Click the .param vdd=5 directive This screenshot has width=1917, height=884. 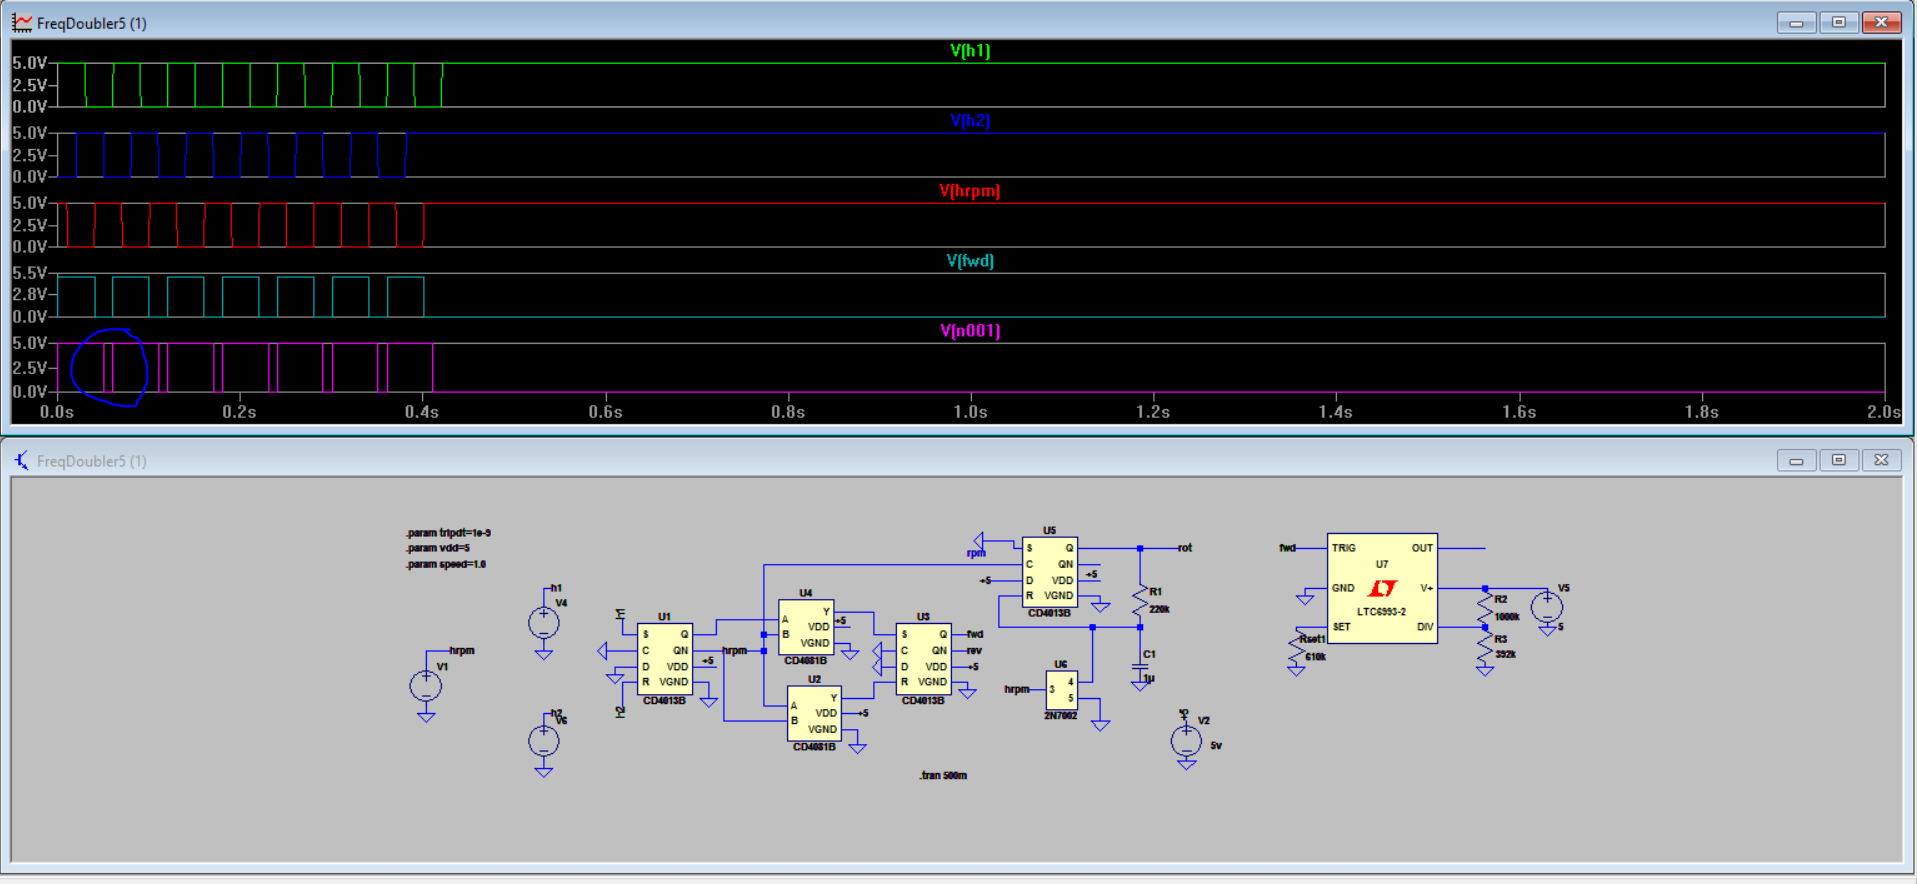(438, 548)
